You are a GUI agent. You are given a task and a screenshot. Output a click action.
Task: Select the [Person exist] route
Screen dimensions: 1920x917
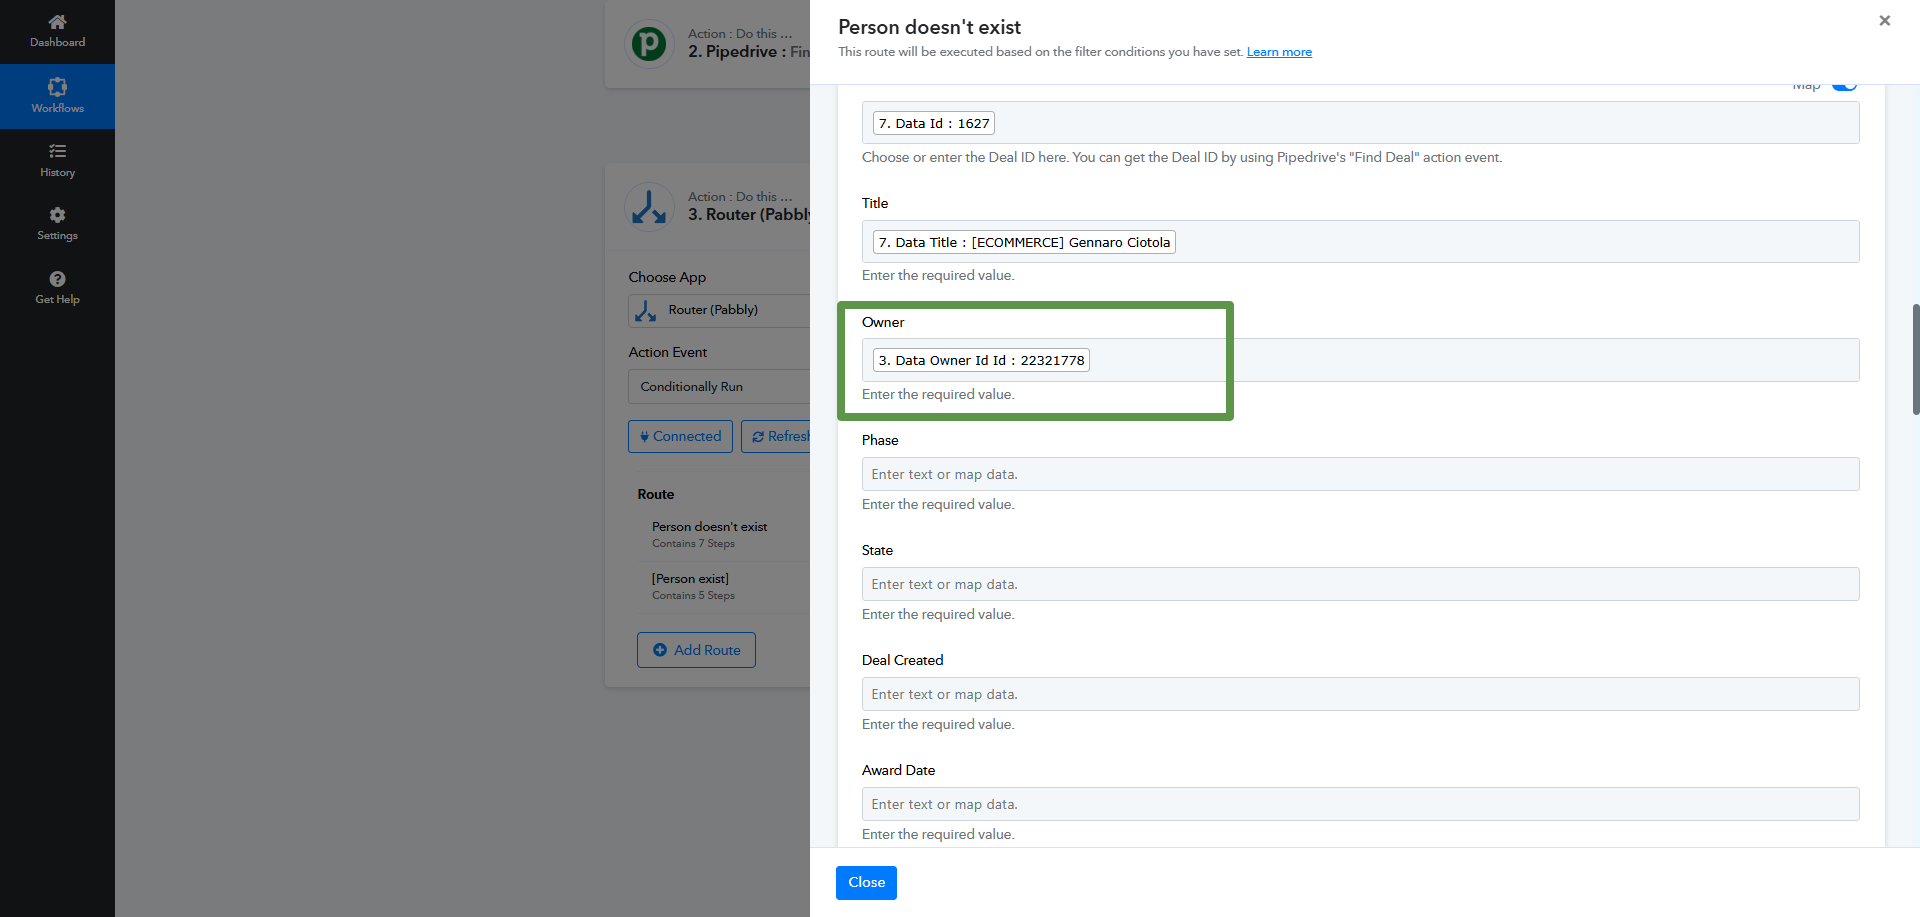point(690,579)
